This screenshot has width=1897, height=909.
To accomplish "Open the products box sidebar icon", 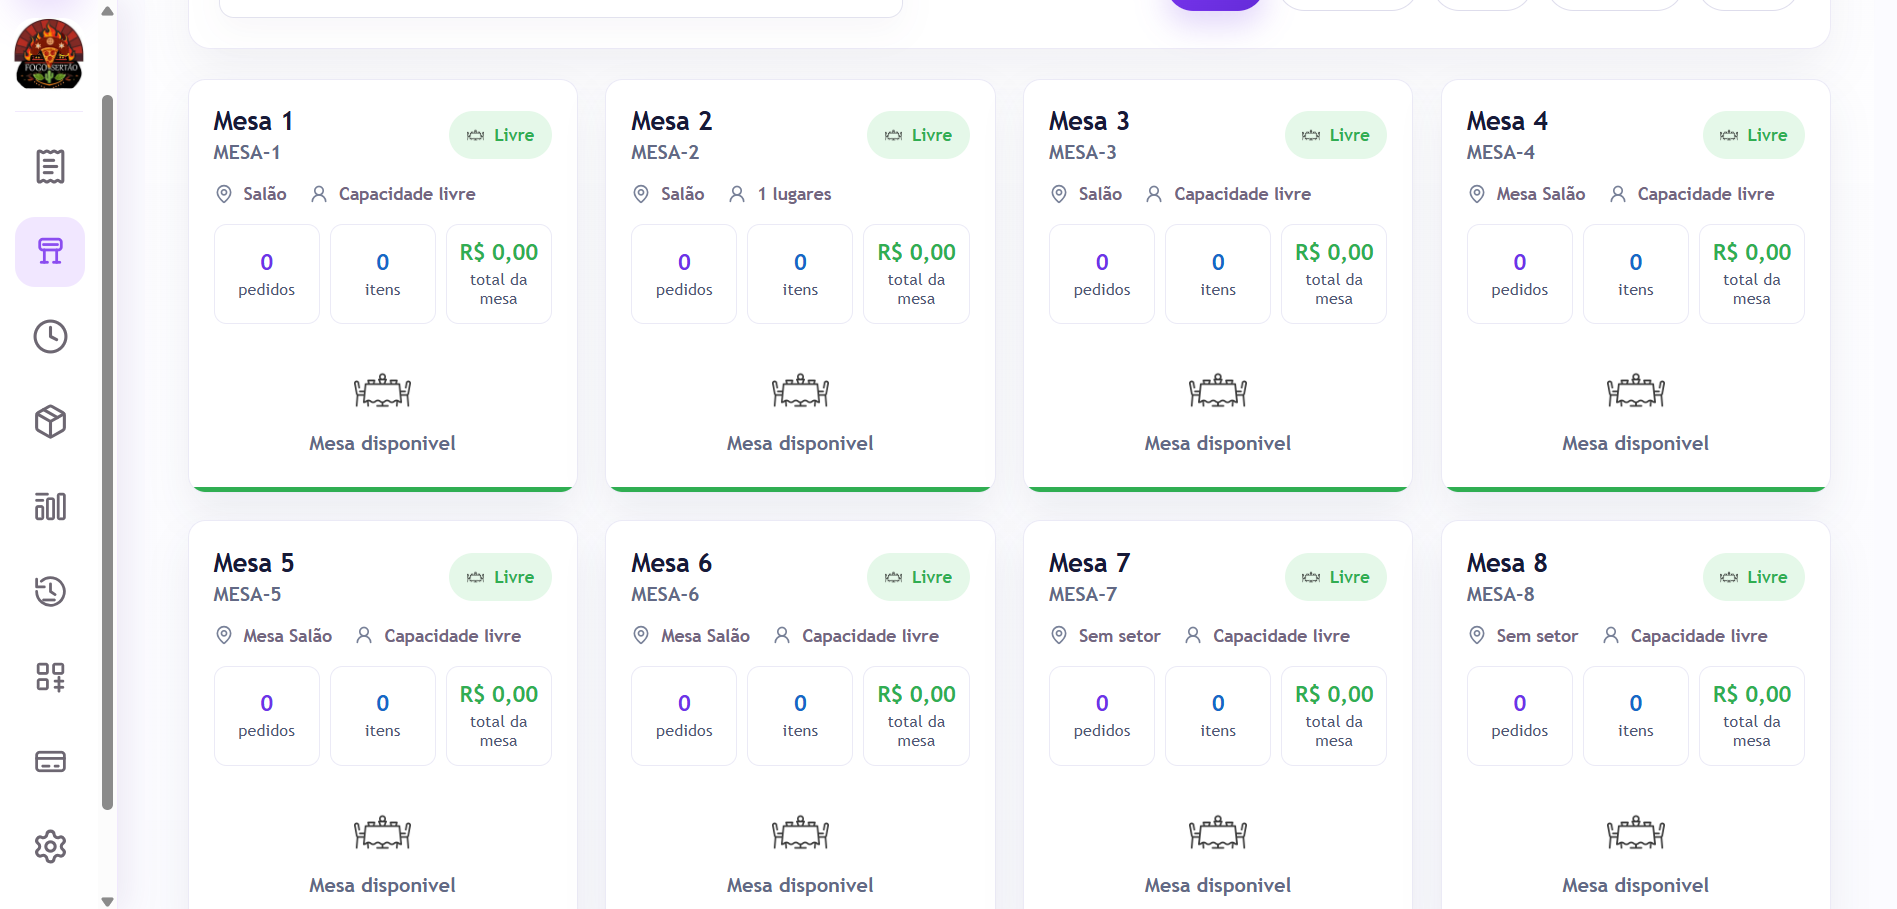I will (50, 421).
